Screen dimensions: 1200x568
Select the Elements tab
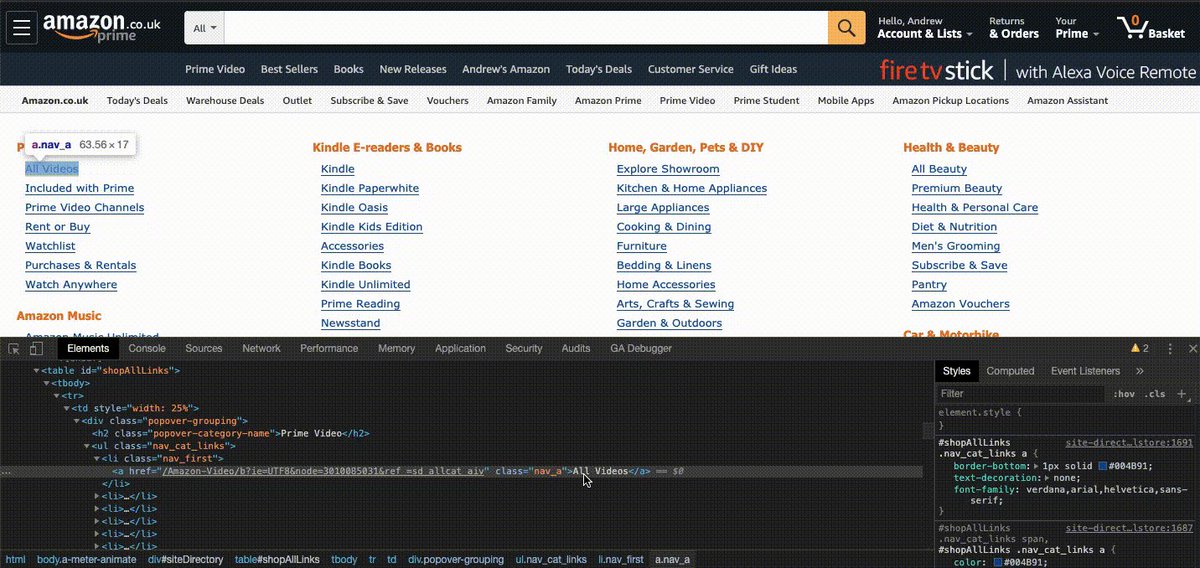click(88, 348)
